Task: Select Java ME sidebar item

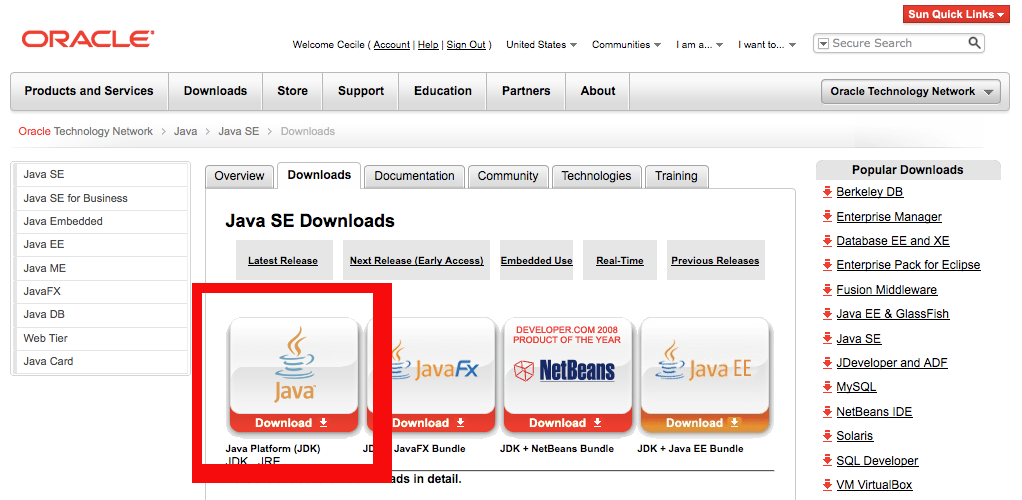Action: click(x=100, y=268)
